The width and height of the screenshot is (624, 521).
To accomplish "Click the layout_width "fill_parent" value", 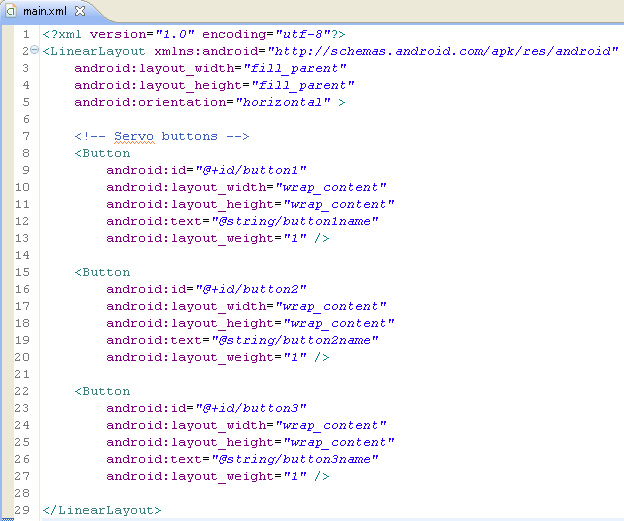I will coord(294,68).
